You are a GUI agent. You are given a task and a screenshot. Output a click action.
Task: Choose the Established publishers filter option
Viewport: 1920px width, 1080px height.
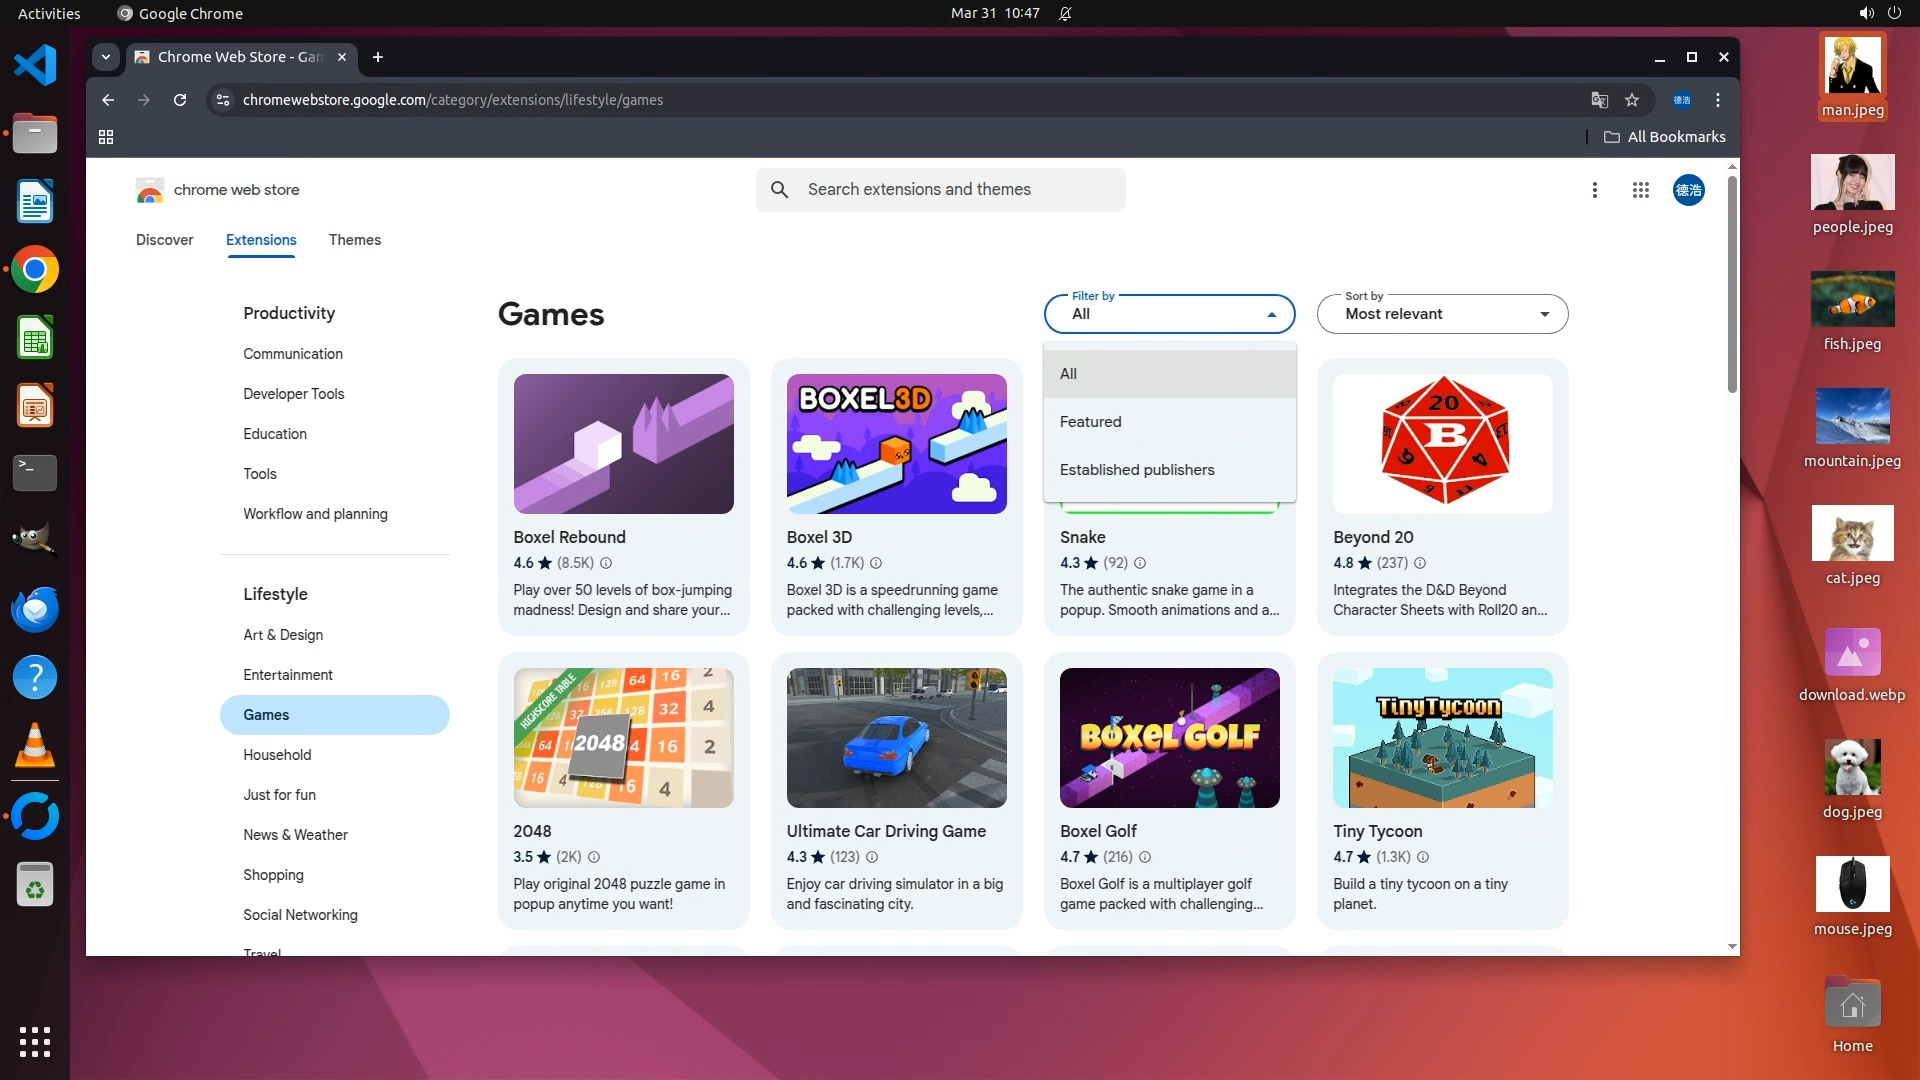[x=1137, y=470]
